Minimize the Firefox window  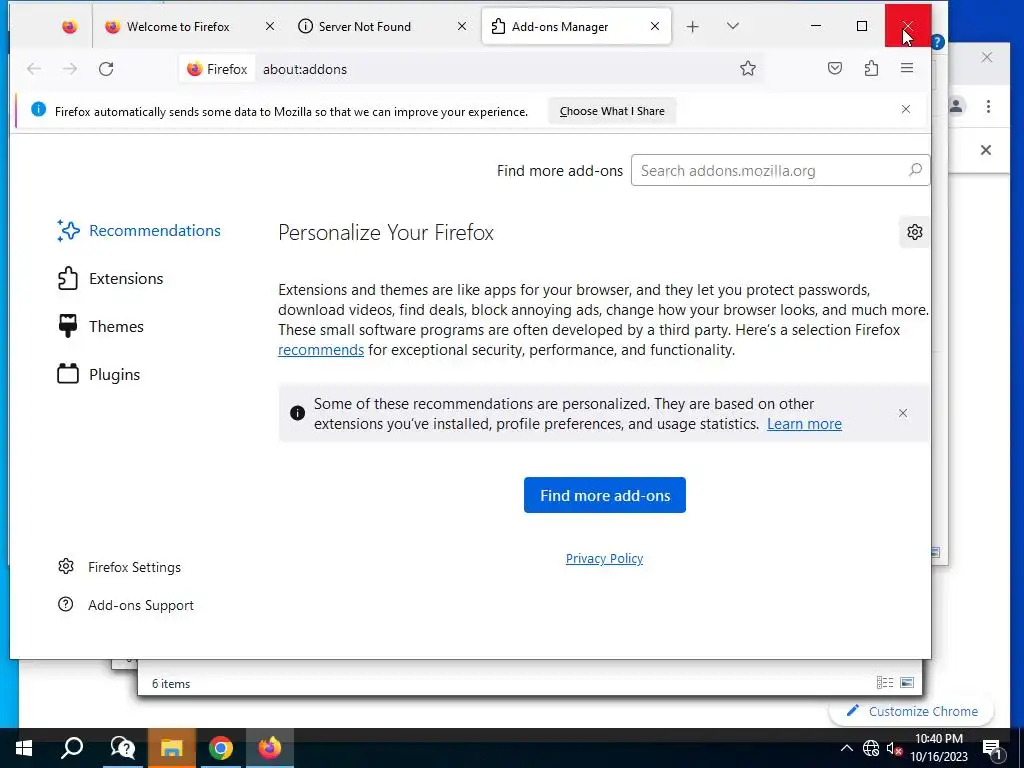coord(816,26)
